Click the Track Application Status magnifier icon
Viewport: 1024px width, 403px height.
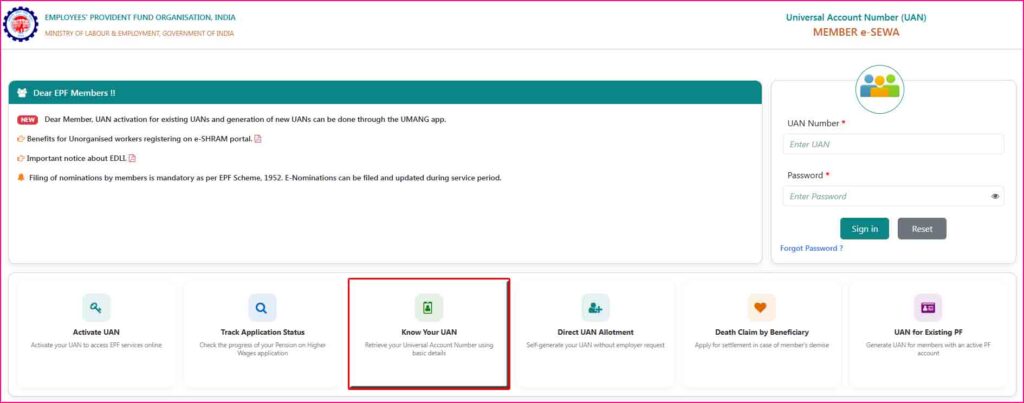[262, 307]
